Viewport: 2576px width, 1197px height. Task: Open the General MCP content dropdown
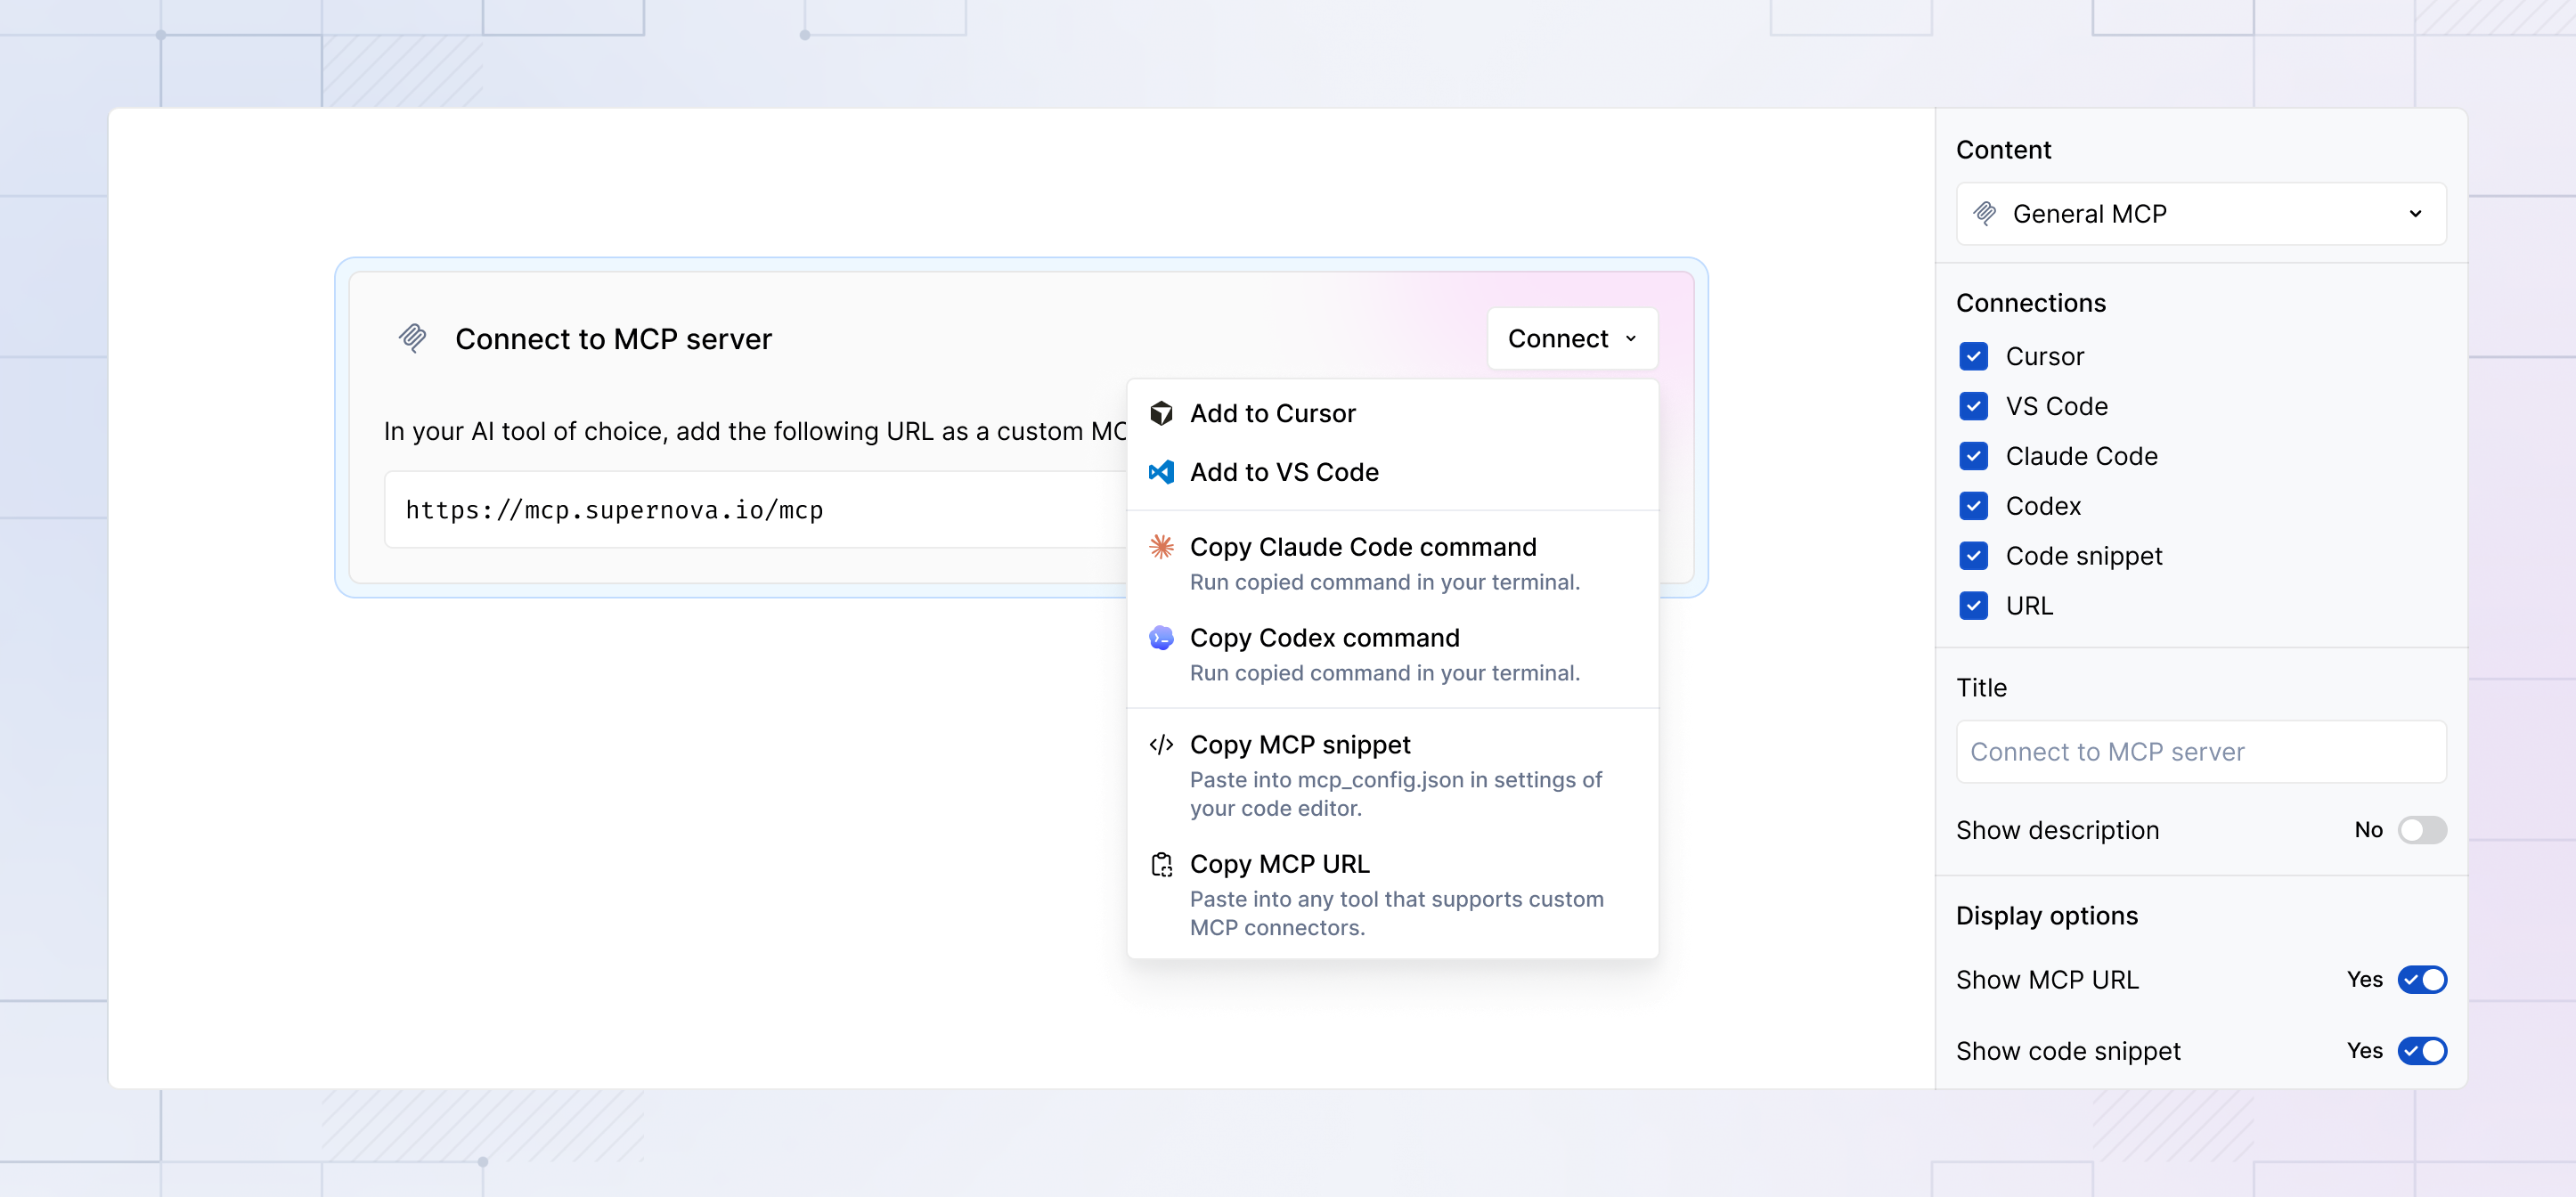[2201, 213]
